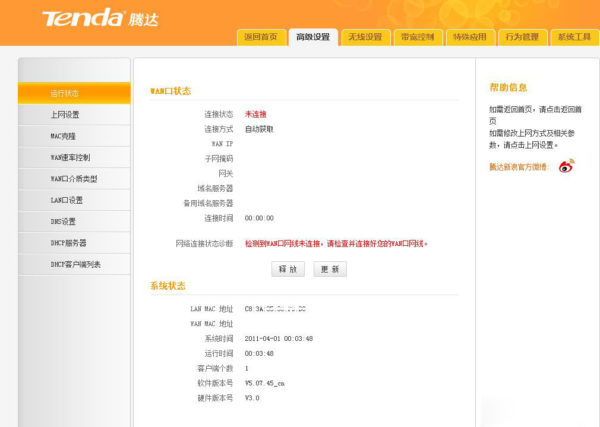Open 上网设置 from the sidebar
This screenshot has height=427, width=600.
click(74, 115)
